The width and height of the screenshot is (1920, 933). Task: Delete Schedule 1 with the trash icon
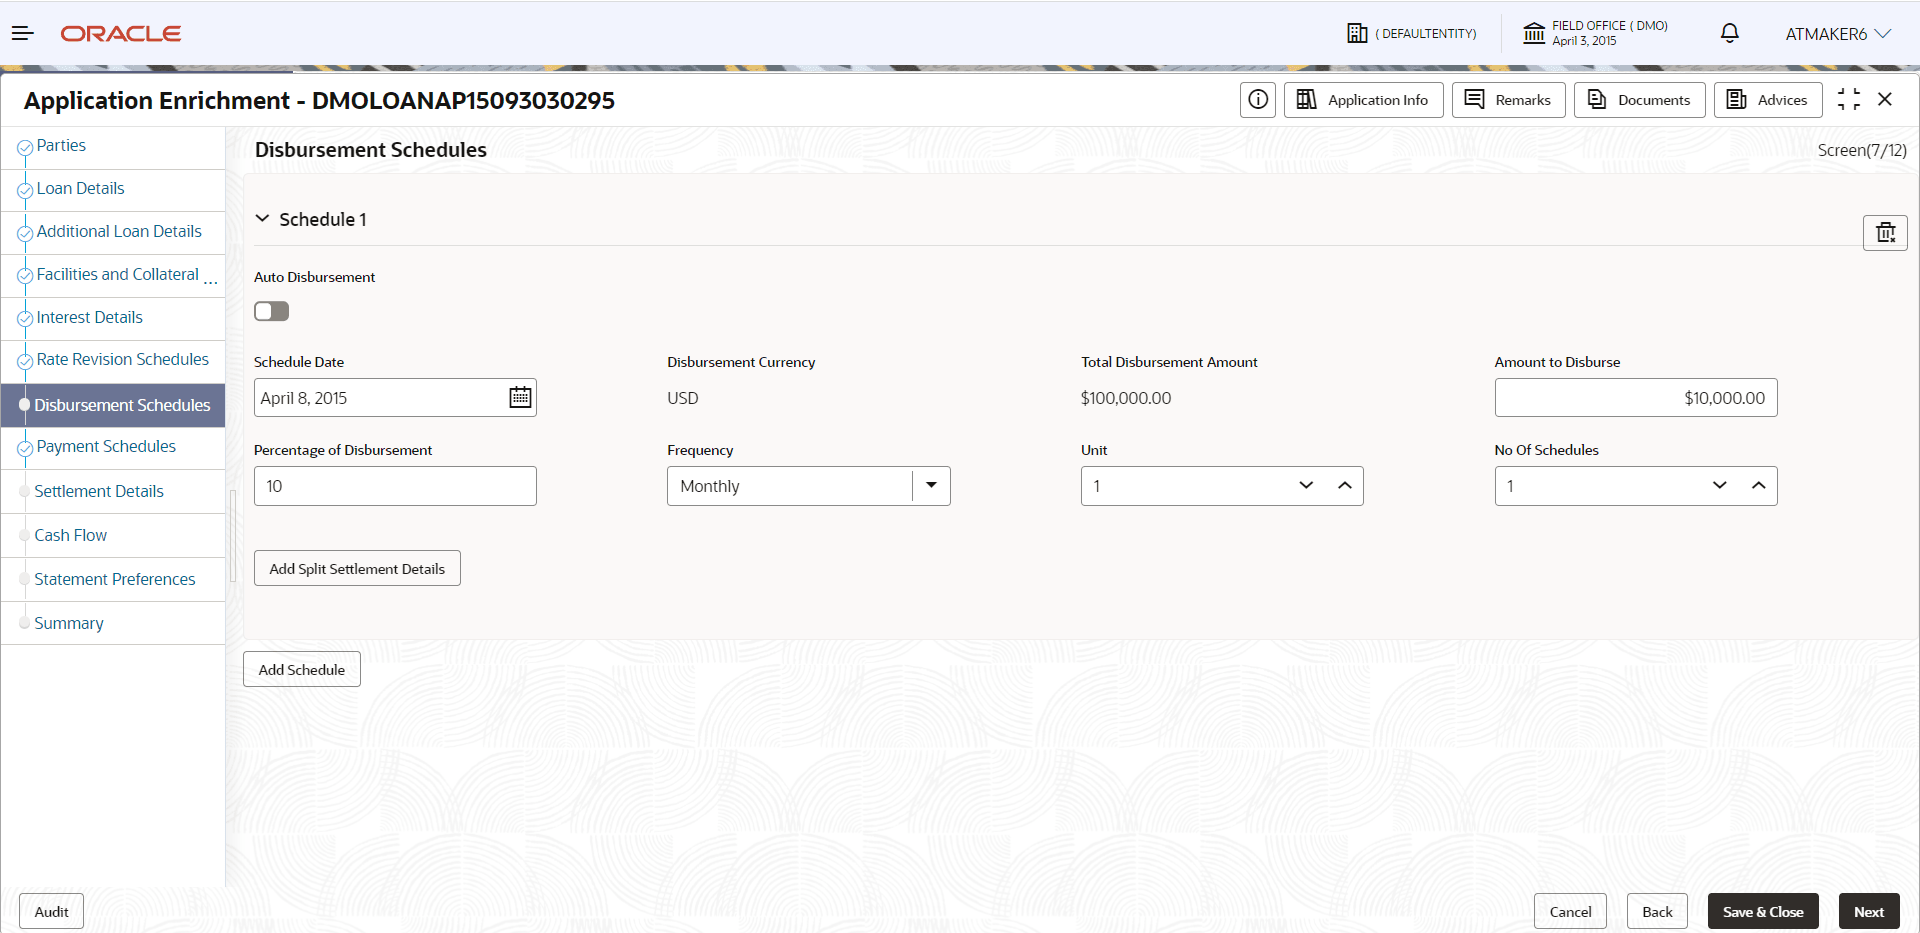pos(1885,233)
